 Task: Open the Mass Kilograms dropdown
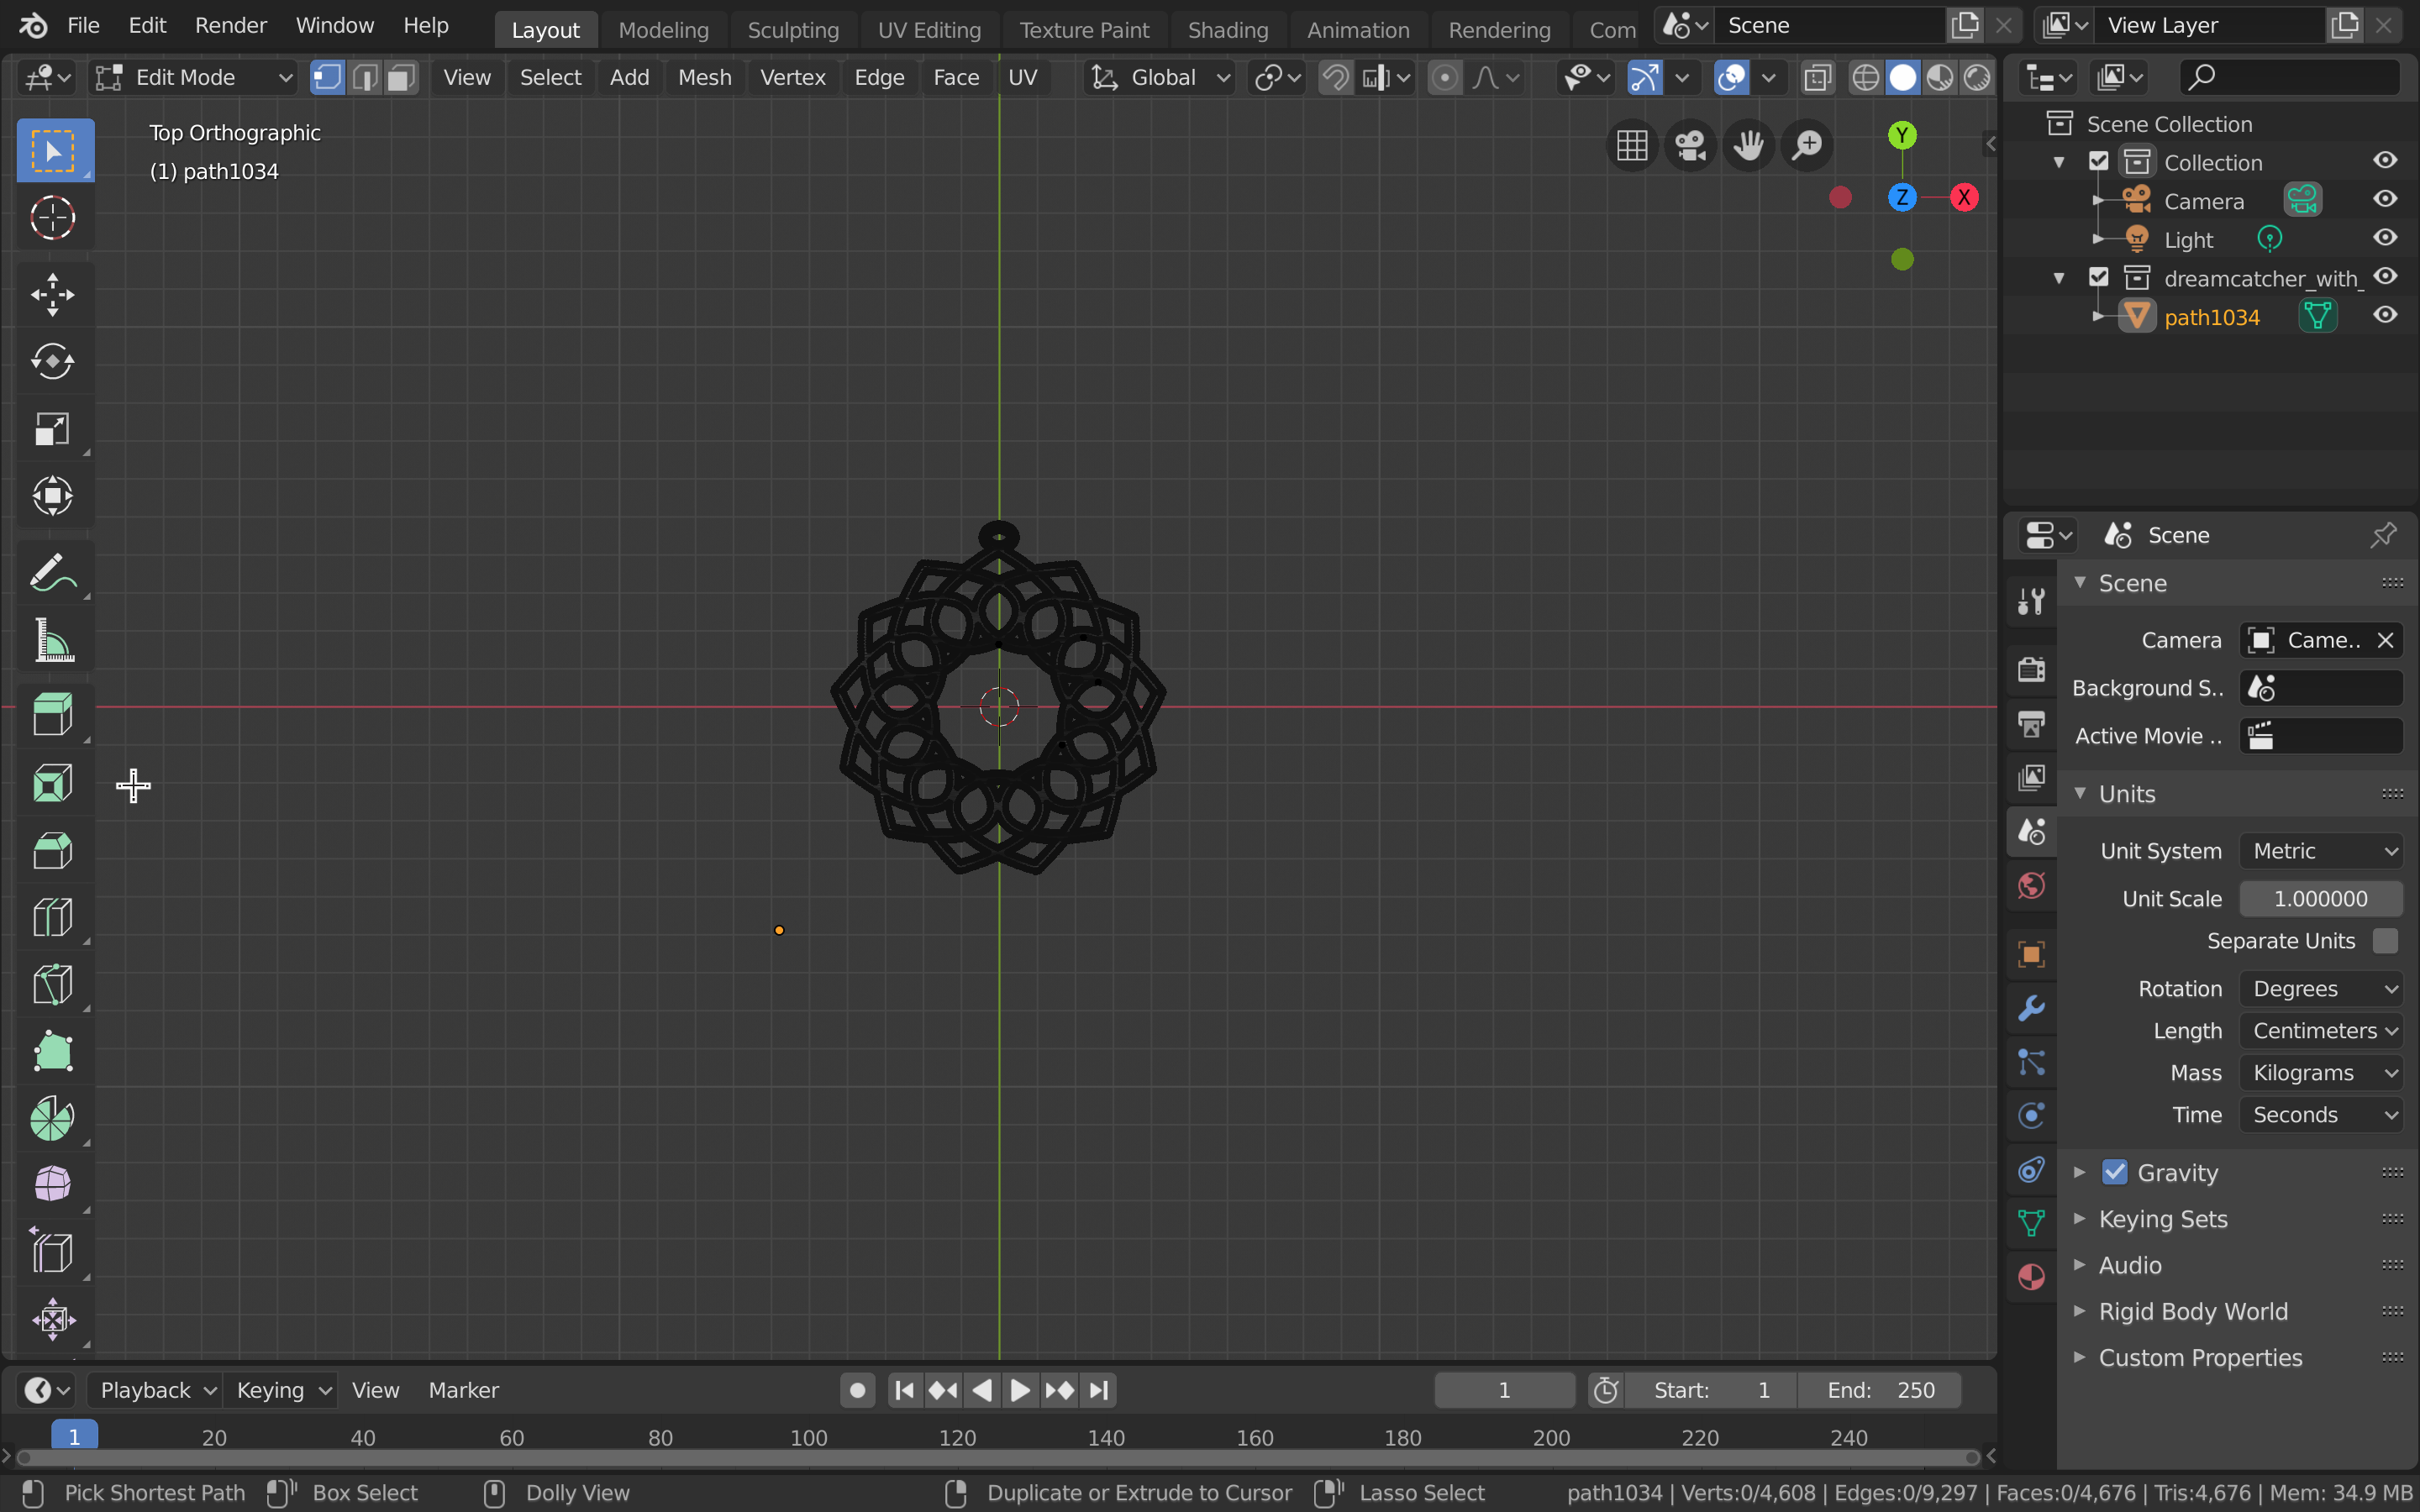[x=2321, y=1073]
